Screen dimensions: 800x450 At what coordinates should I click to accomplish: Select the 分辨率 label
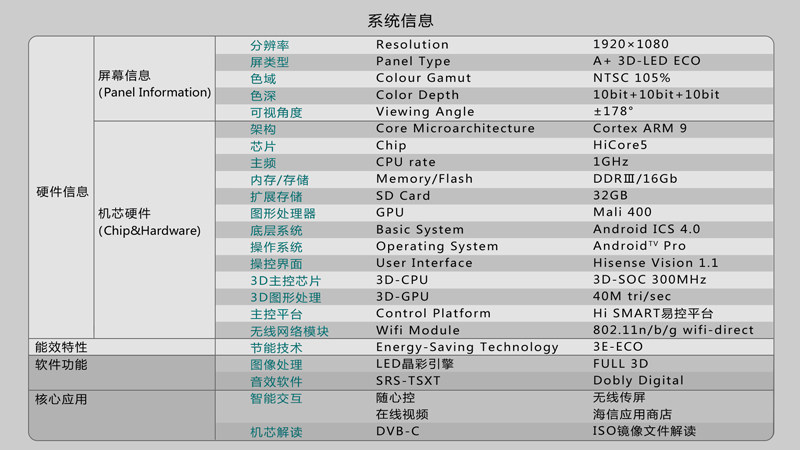(x=269, y=45)
